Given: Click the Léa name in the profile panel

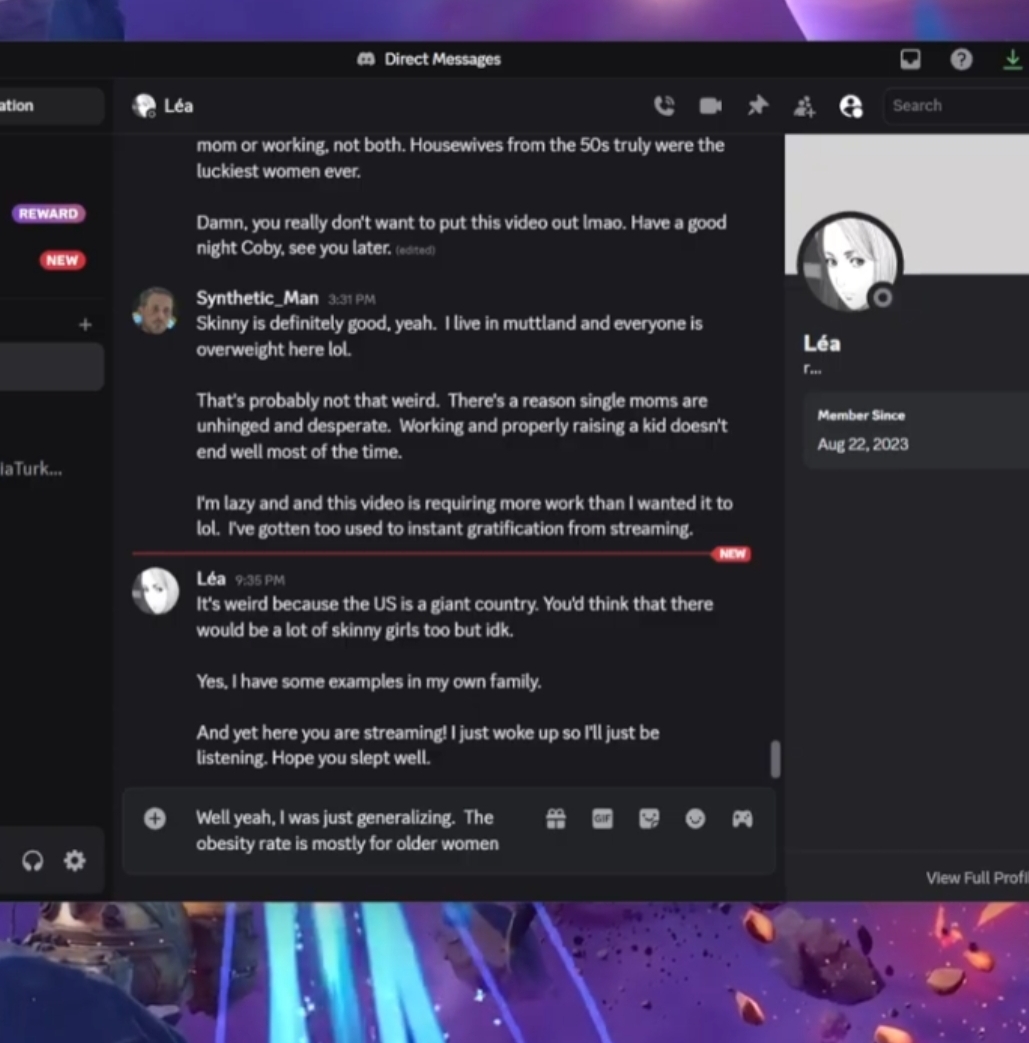Looking at the screenshot, I should (821, 344).
